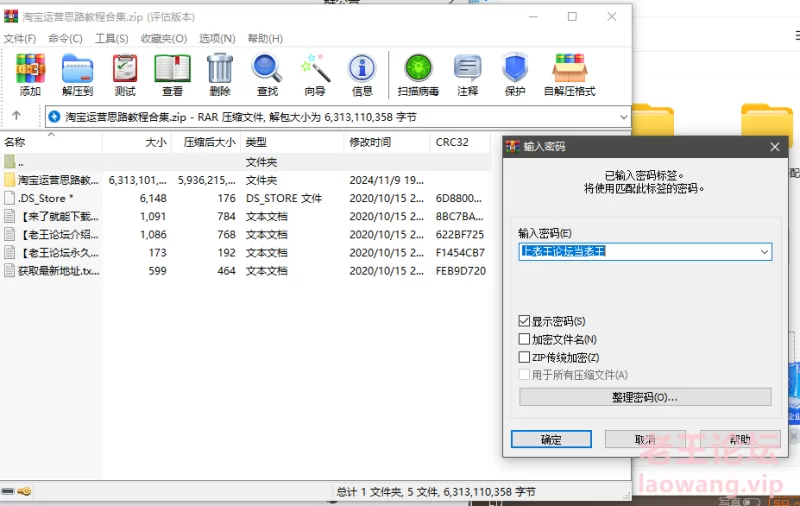The image size is (800, 506).
Task: Select the parent folder ".." icon
Action: tap(9, 162)
